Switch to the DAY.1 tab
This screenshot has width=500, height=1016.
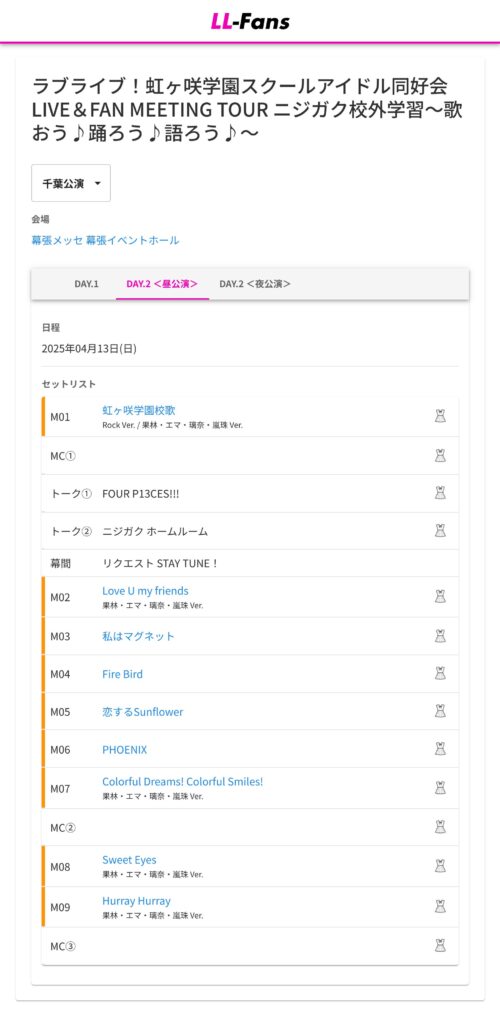(x=86, y=284)
